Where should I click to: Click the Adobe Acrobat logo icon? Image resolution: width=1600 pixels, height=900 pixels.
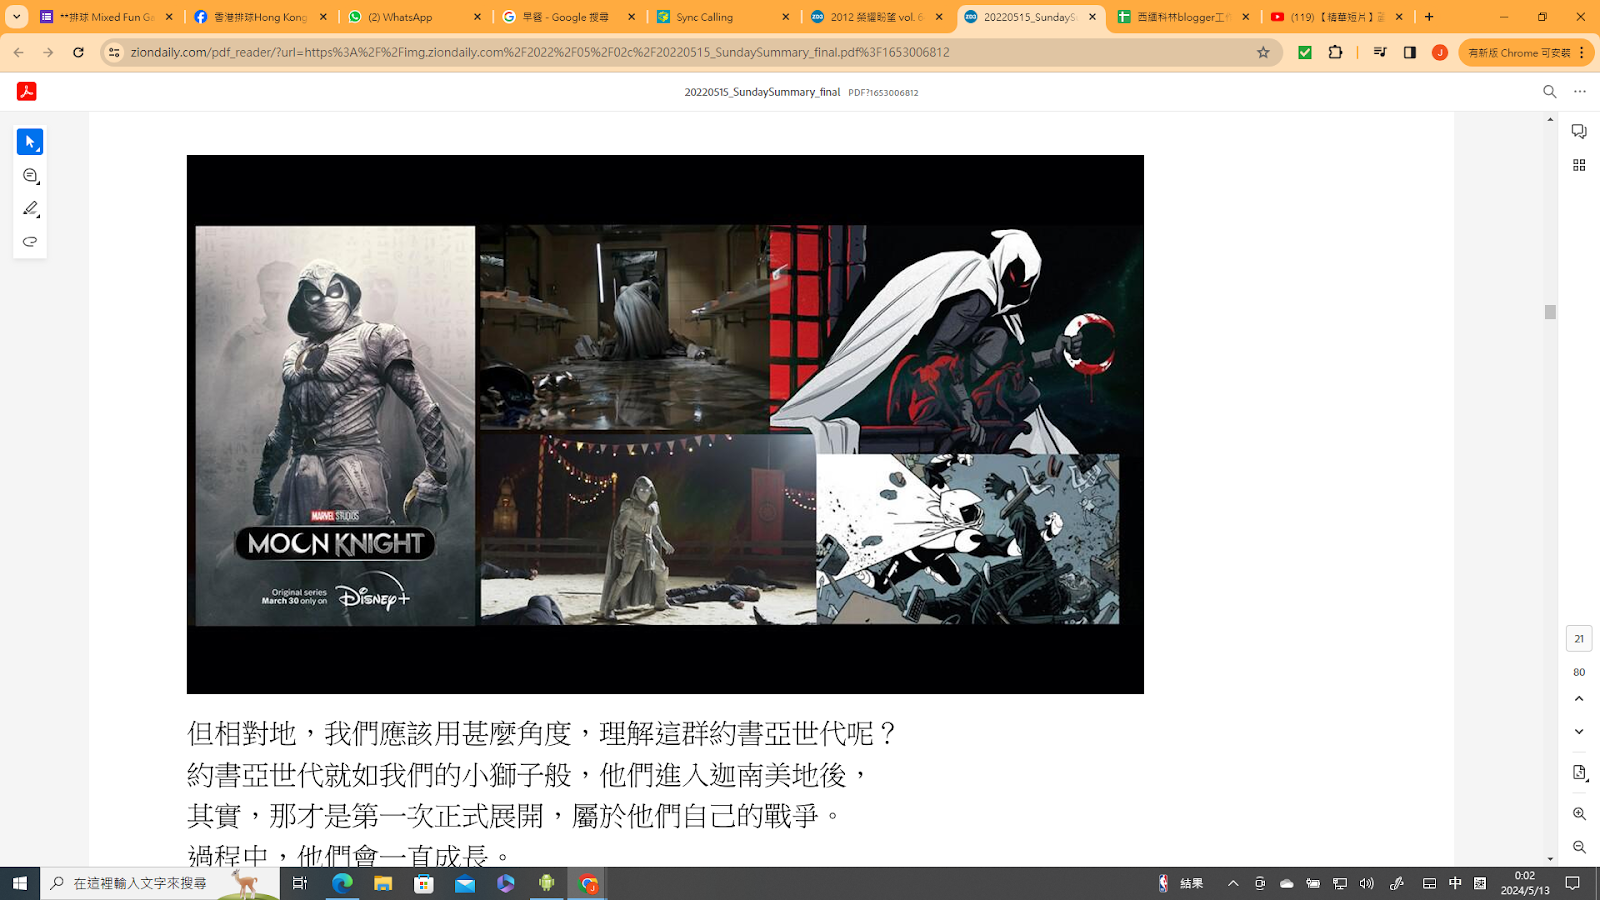coord(27,92)
